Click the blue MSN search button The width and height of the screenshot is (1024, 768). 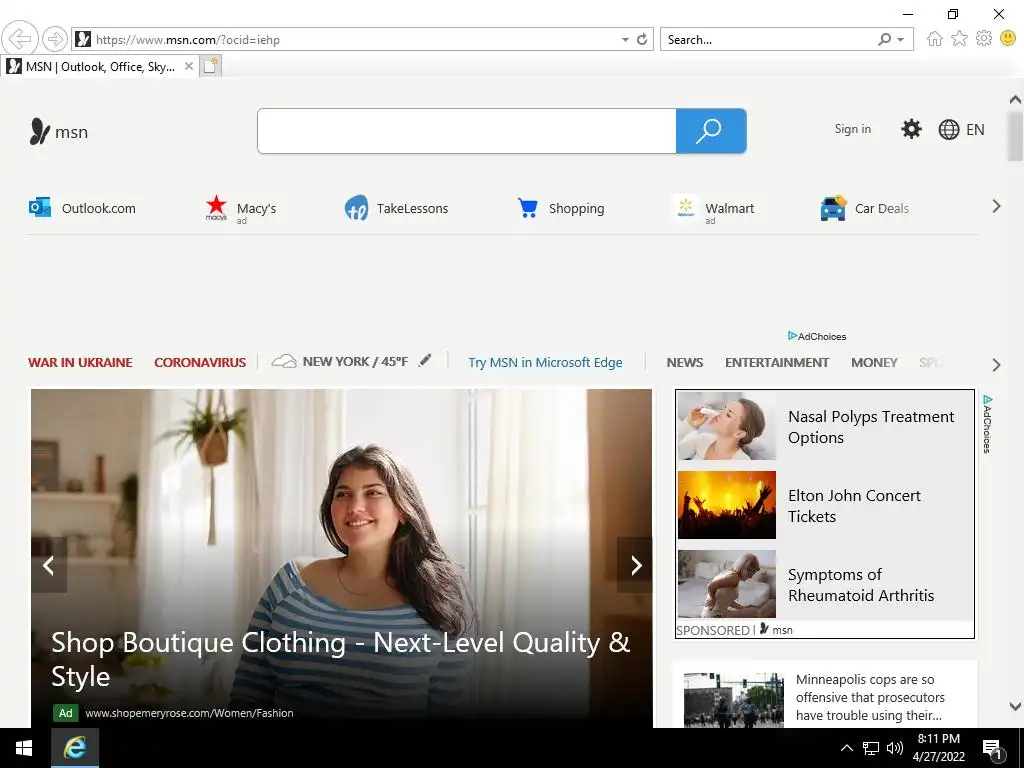[711, 131]
